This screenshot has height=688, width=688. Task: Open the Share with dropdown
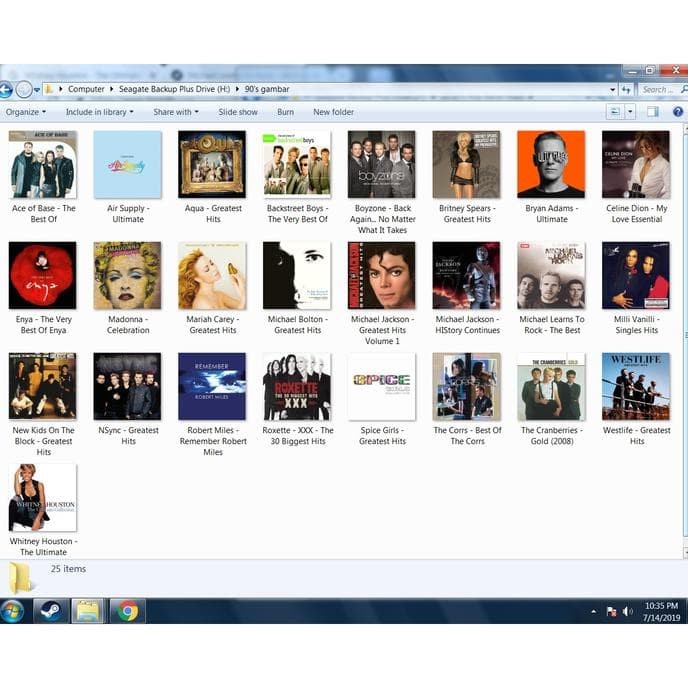176,112
